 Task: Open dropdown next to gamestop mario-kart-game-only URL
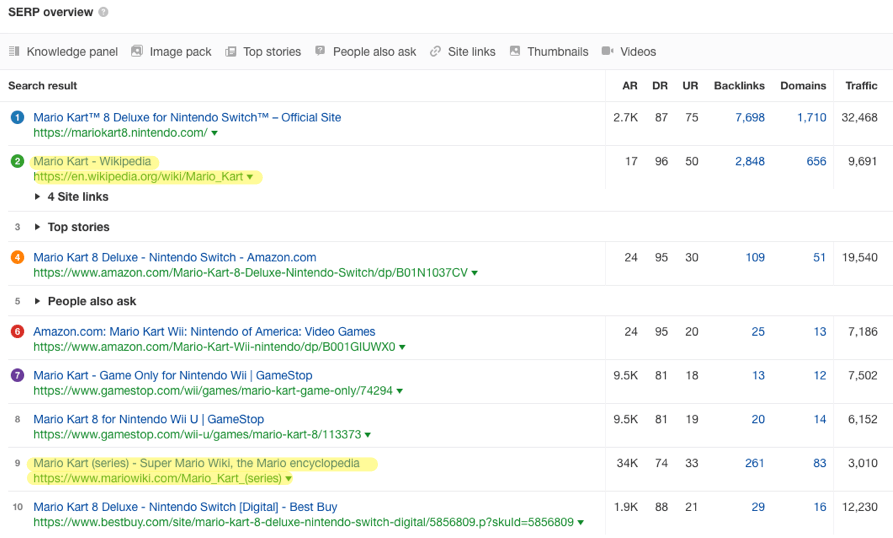click(400, 391)
